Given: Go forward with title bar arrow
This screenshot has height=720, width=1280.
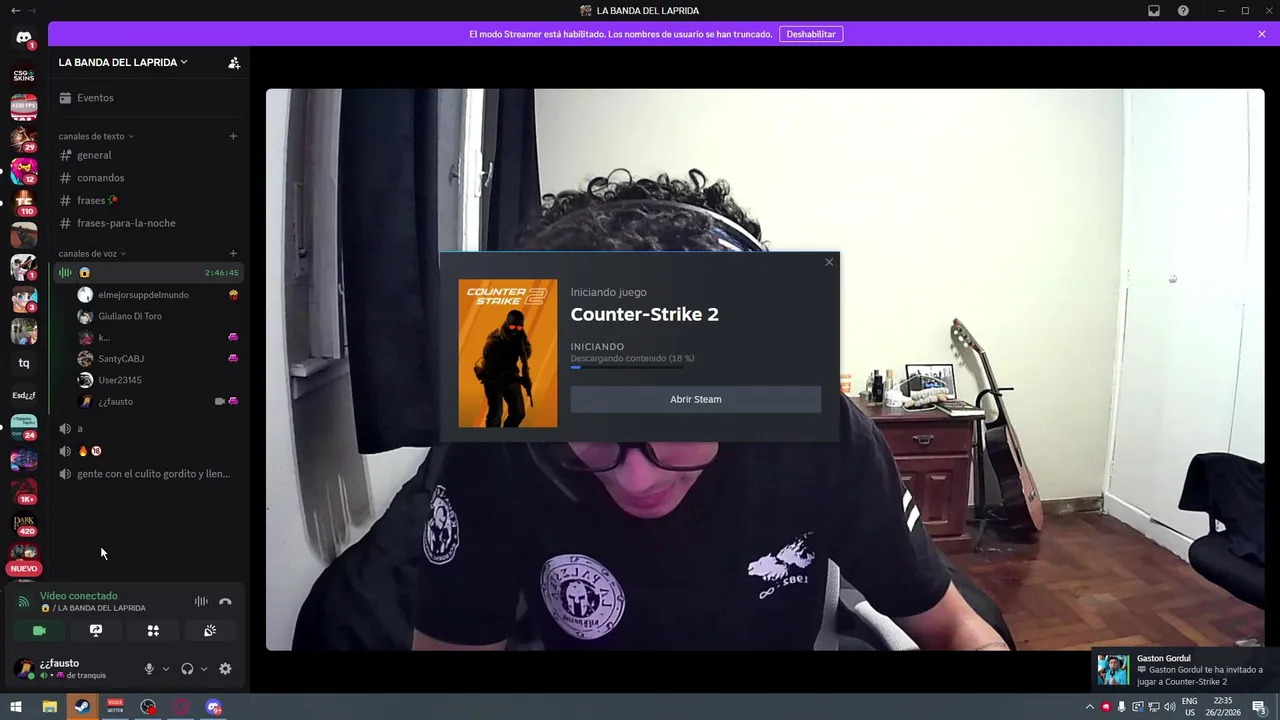Looking at the screenshot, I should tap(34, 10).
